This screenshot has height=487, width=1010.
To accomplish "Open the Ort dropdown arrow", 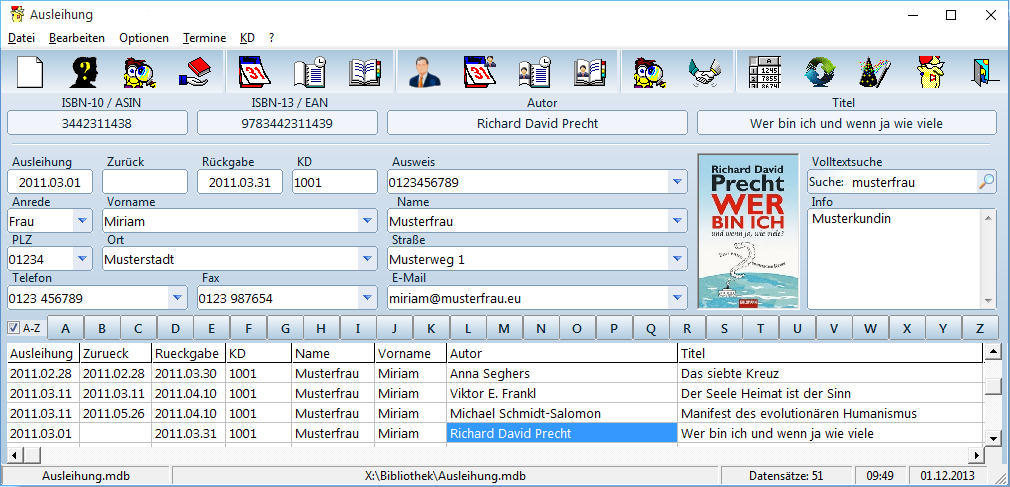I will coord(367,260).
